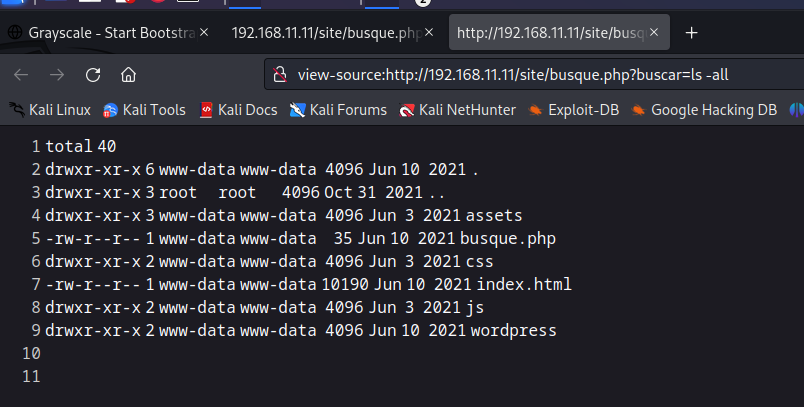Viewport: 804px width, 407px height.
Task: Open the Kali Forums bookmark
Action: [338, 110]
